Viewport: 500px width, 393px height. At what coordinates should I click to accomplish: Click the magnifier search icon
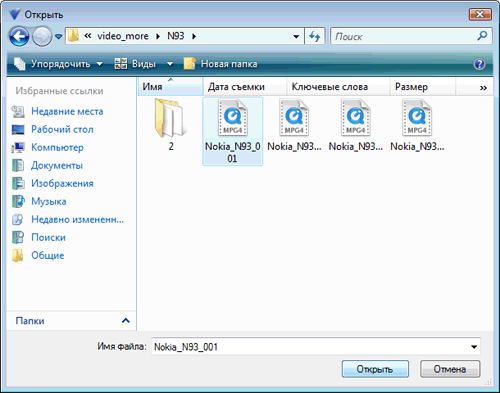[482, 36]
